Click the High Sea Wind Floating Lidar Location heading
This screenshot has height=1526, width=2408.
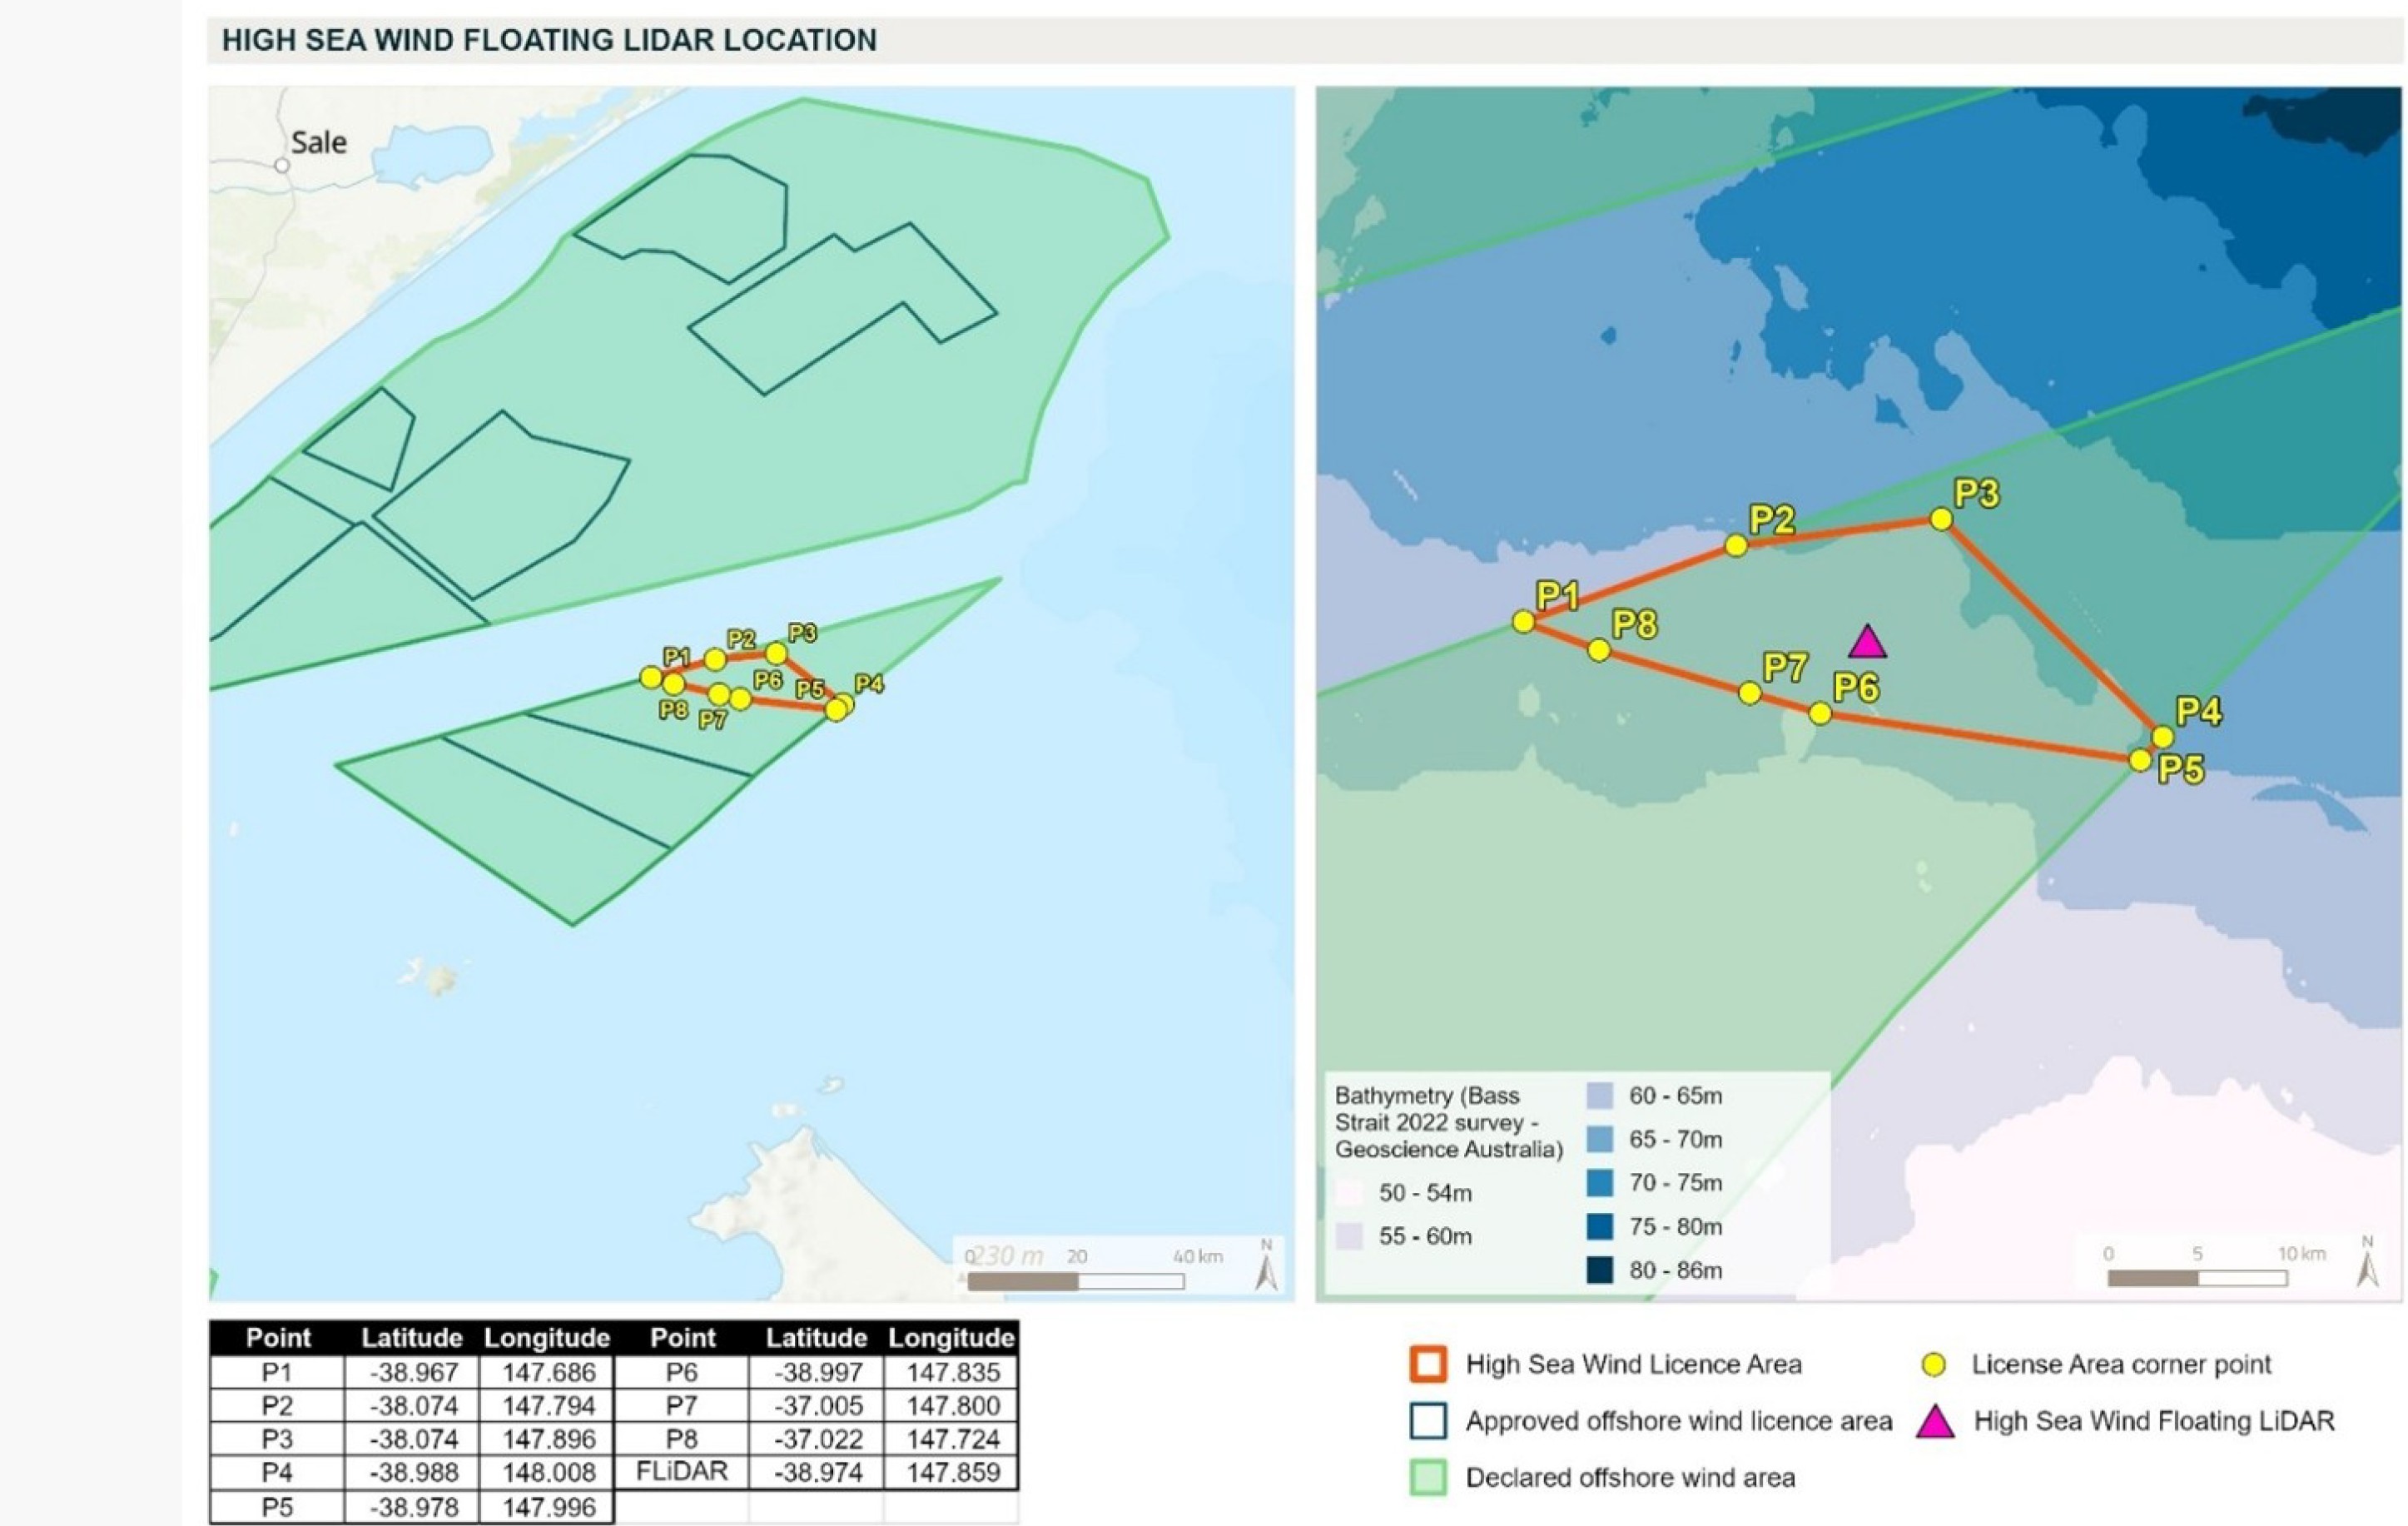tap(549, 40)
